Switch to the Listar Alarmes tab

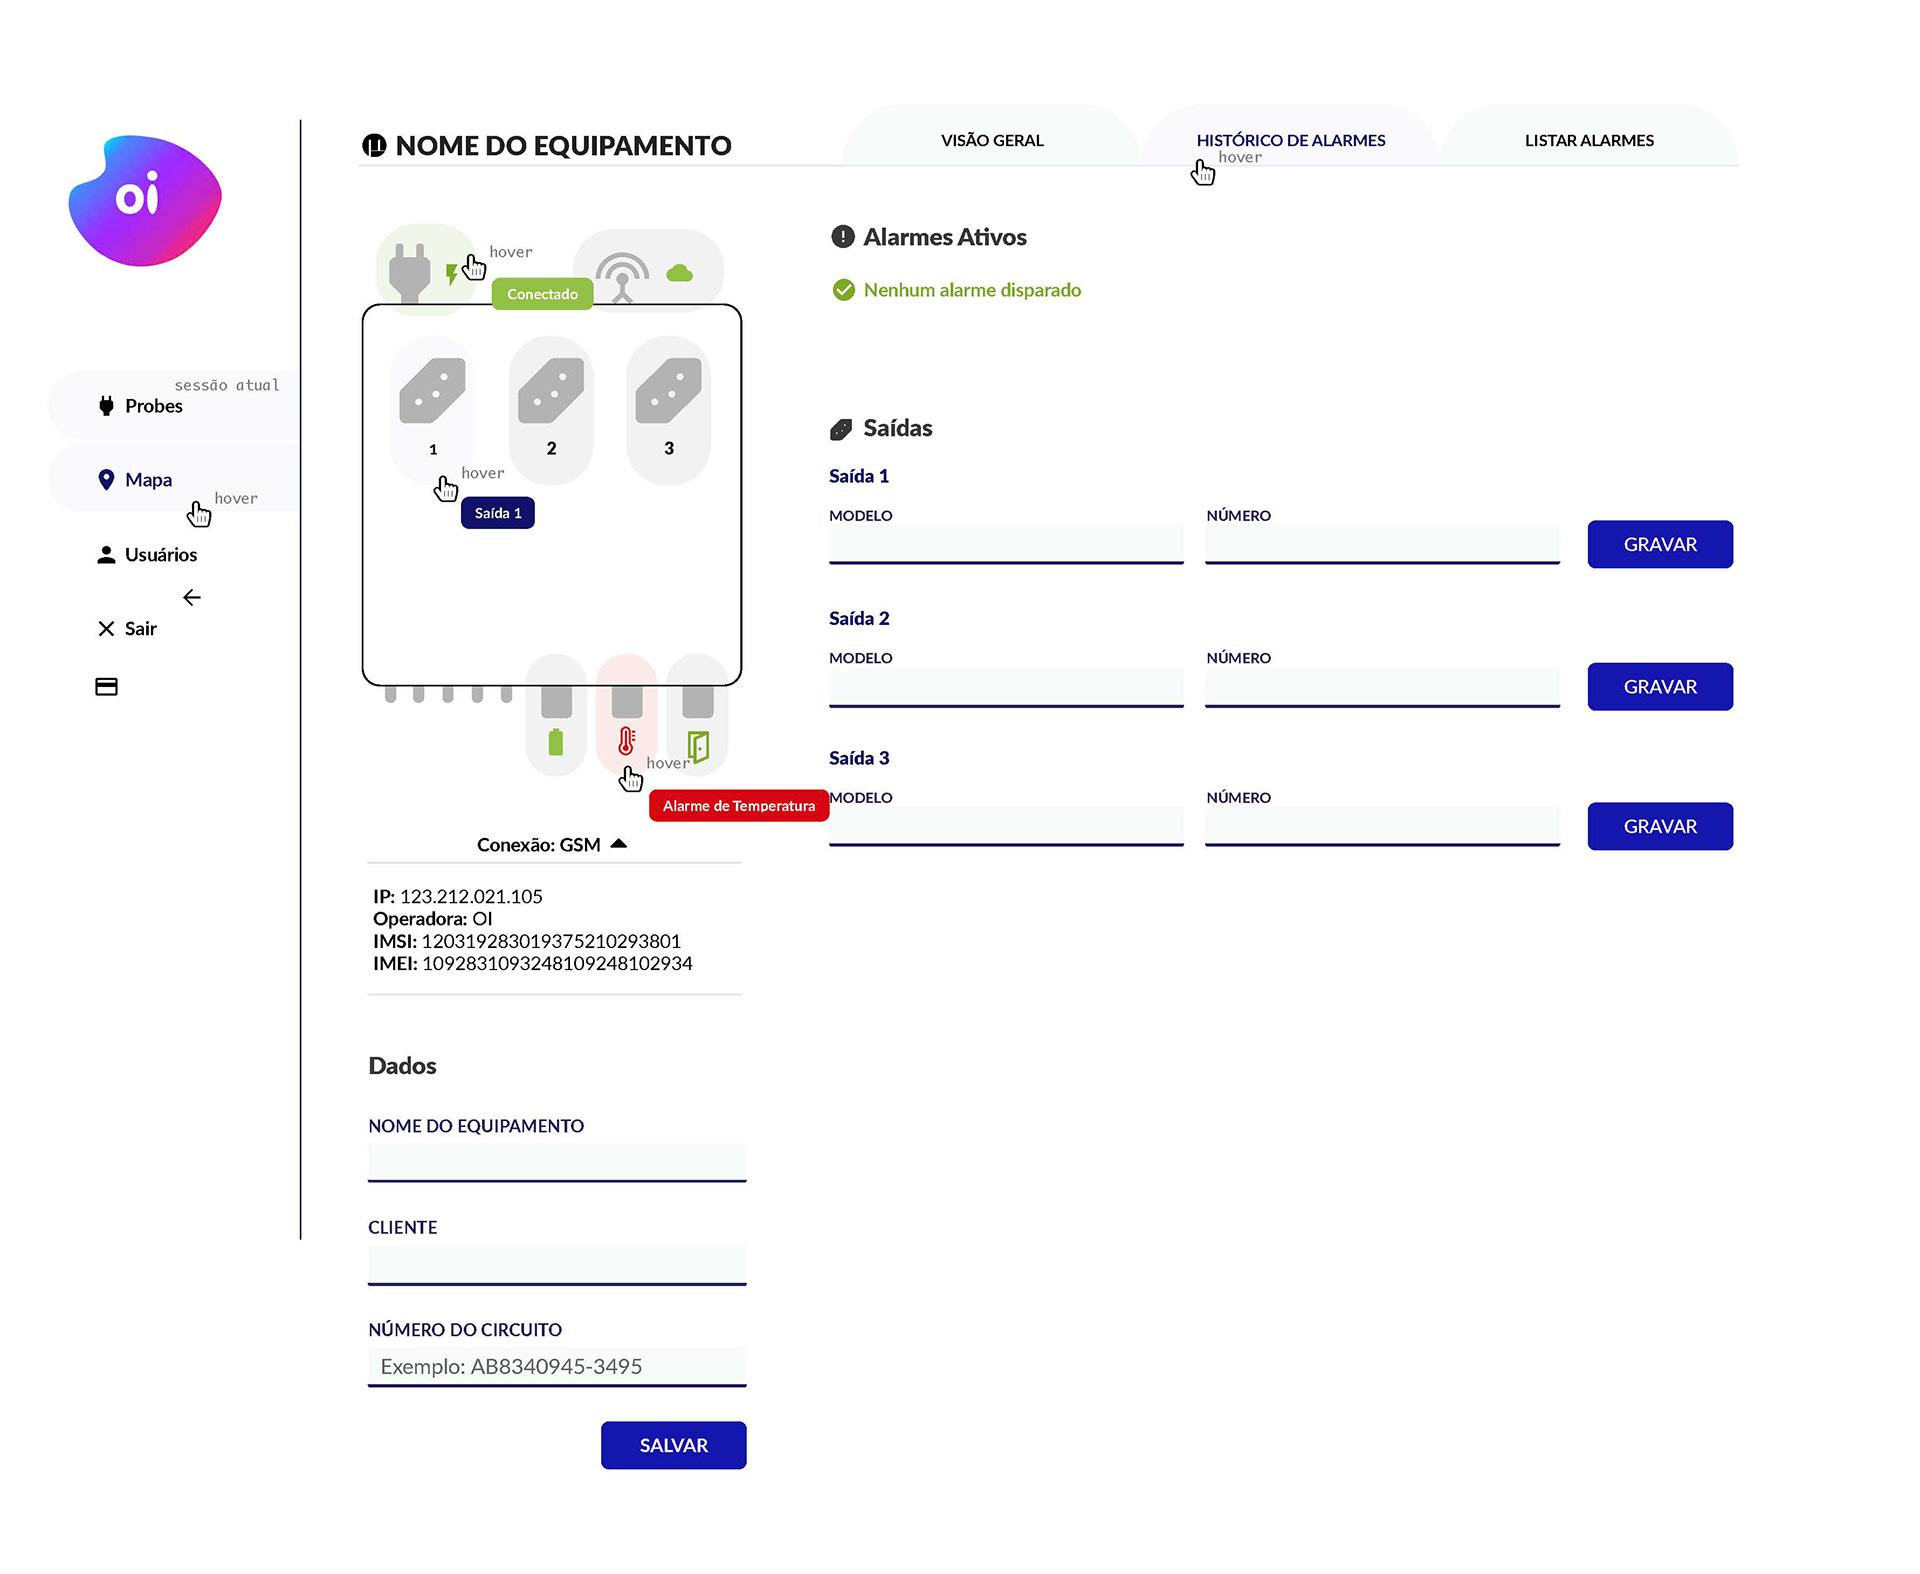pos(1589,141)
